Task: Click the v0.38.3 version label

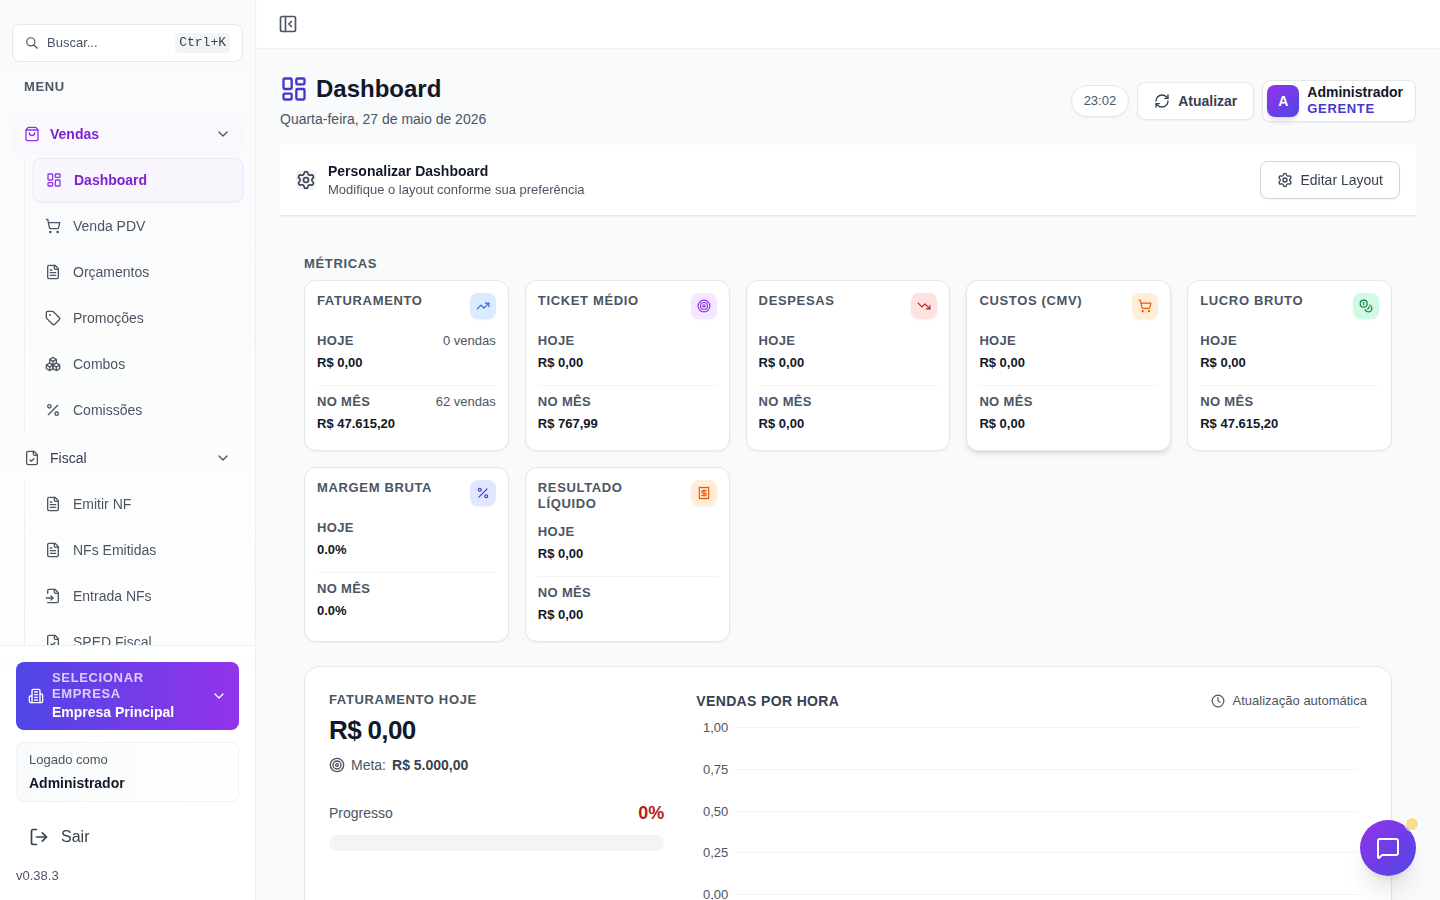Action: click(37, 876)
